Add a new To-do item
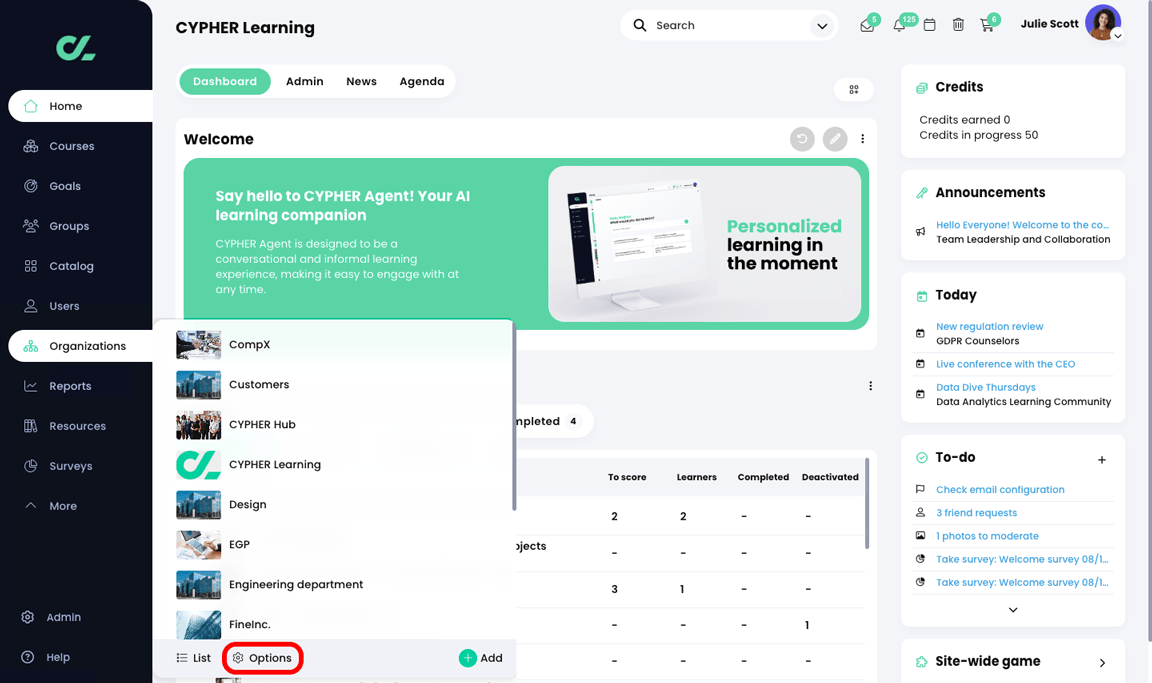Image resolution: width=1152 pixels, height=683 pixels. (x=1101, y=460)
